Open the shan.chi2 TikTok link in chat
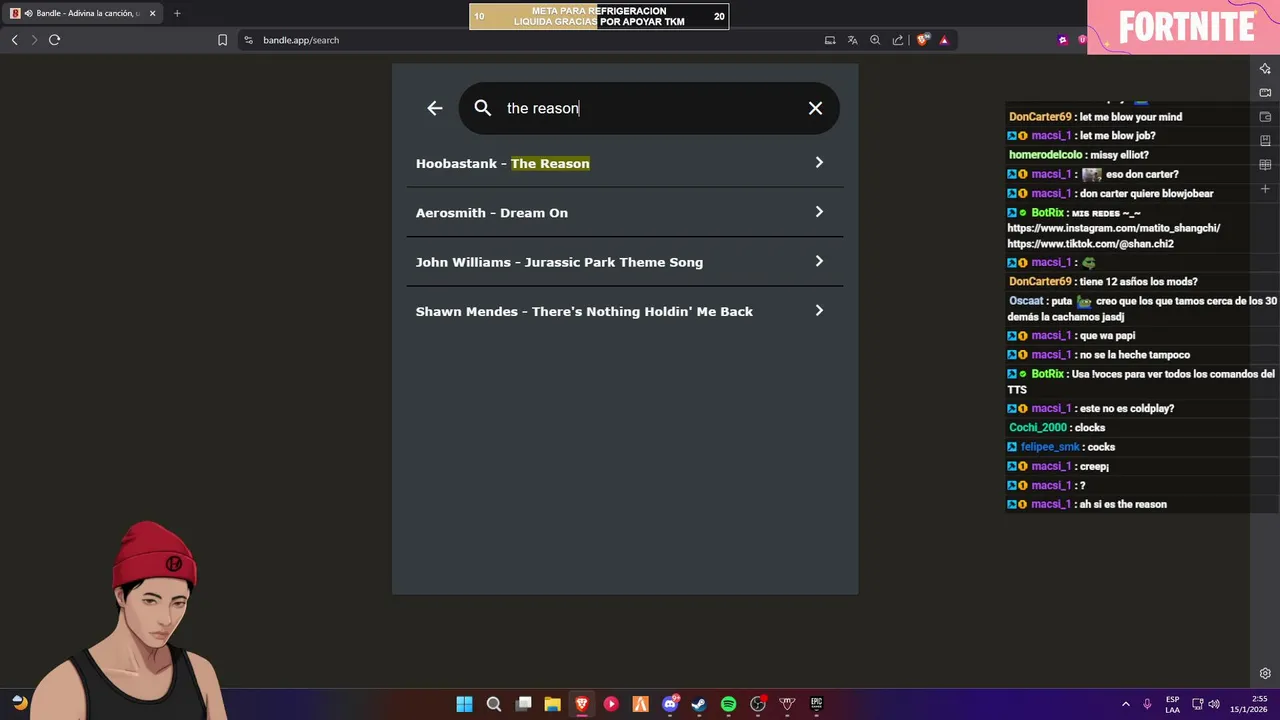 (1090, 244)
